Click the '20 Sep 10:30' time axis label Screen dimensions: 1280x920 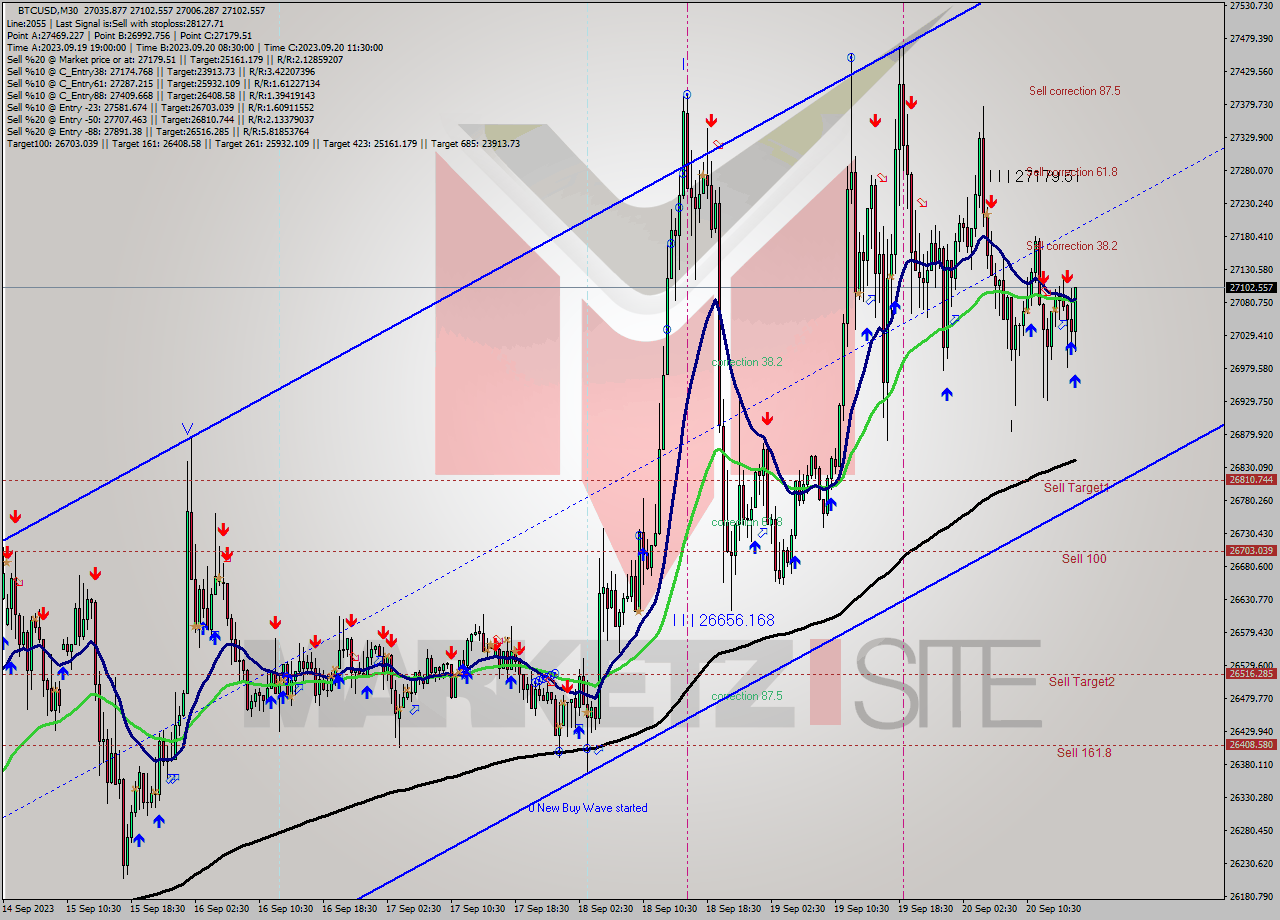pos(1053,909)
